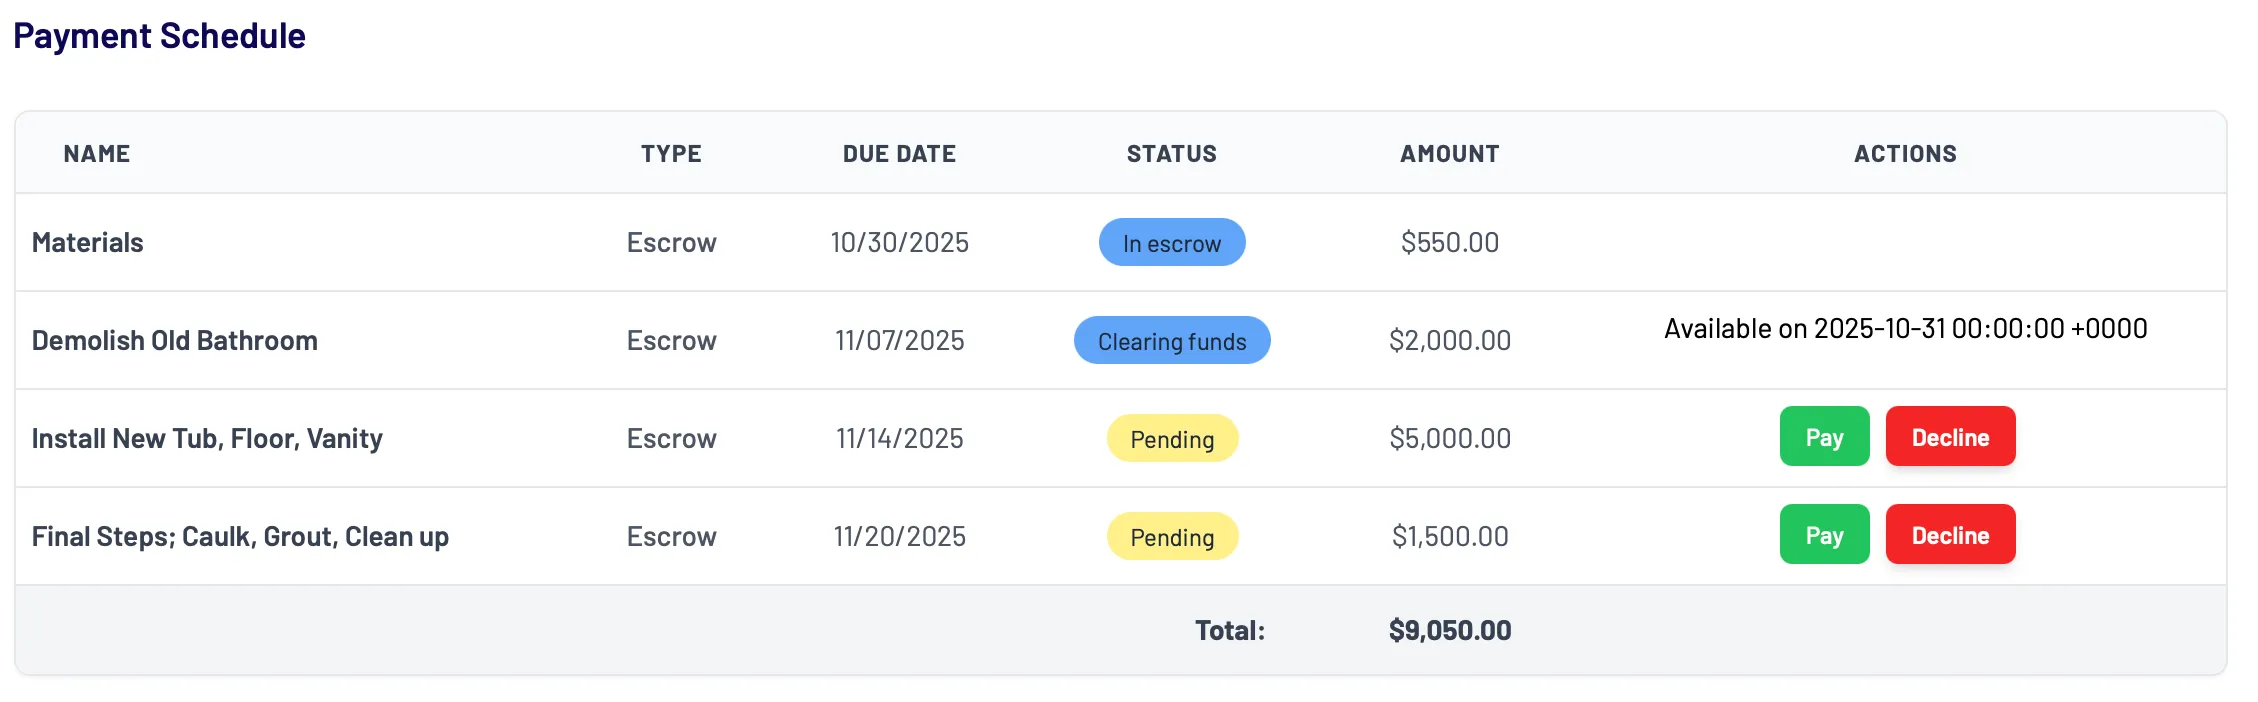This screenshot has height=702, width=2258.
Task: Select the Escrow type label on Materials row
Action: click(x=671, y=242)
